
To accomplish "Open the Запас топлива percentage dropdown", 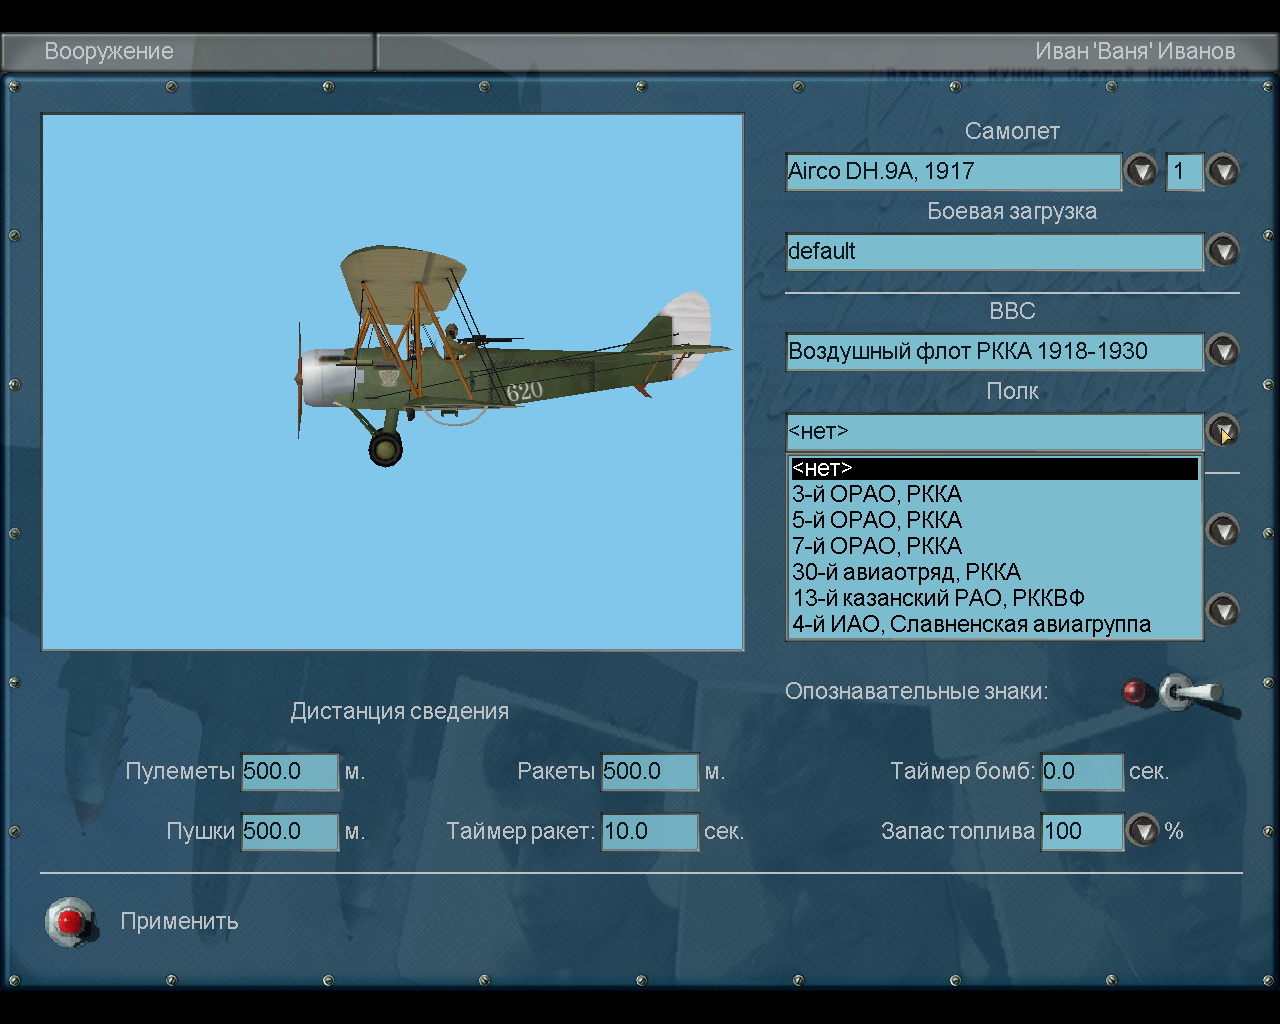I will (1142, 831).
